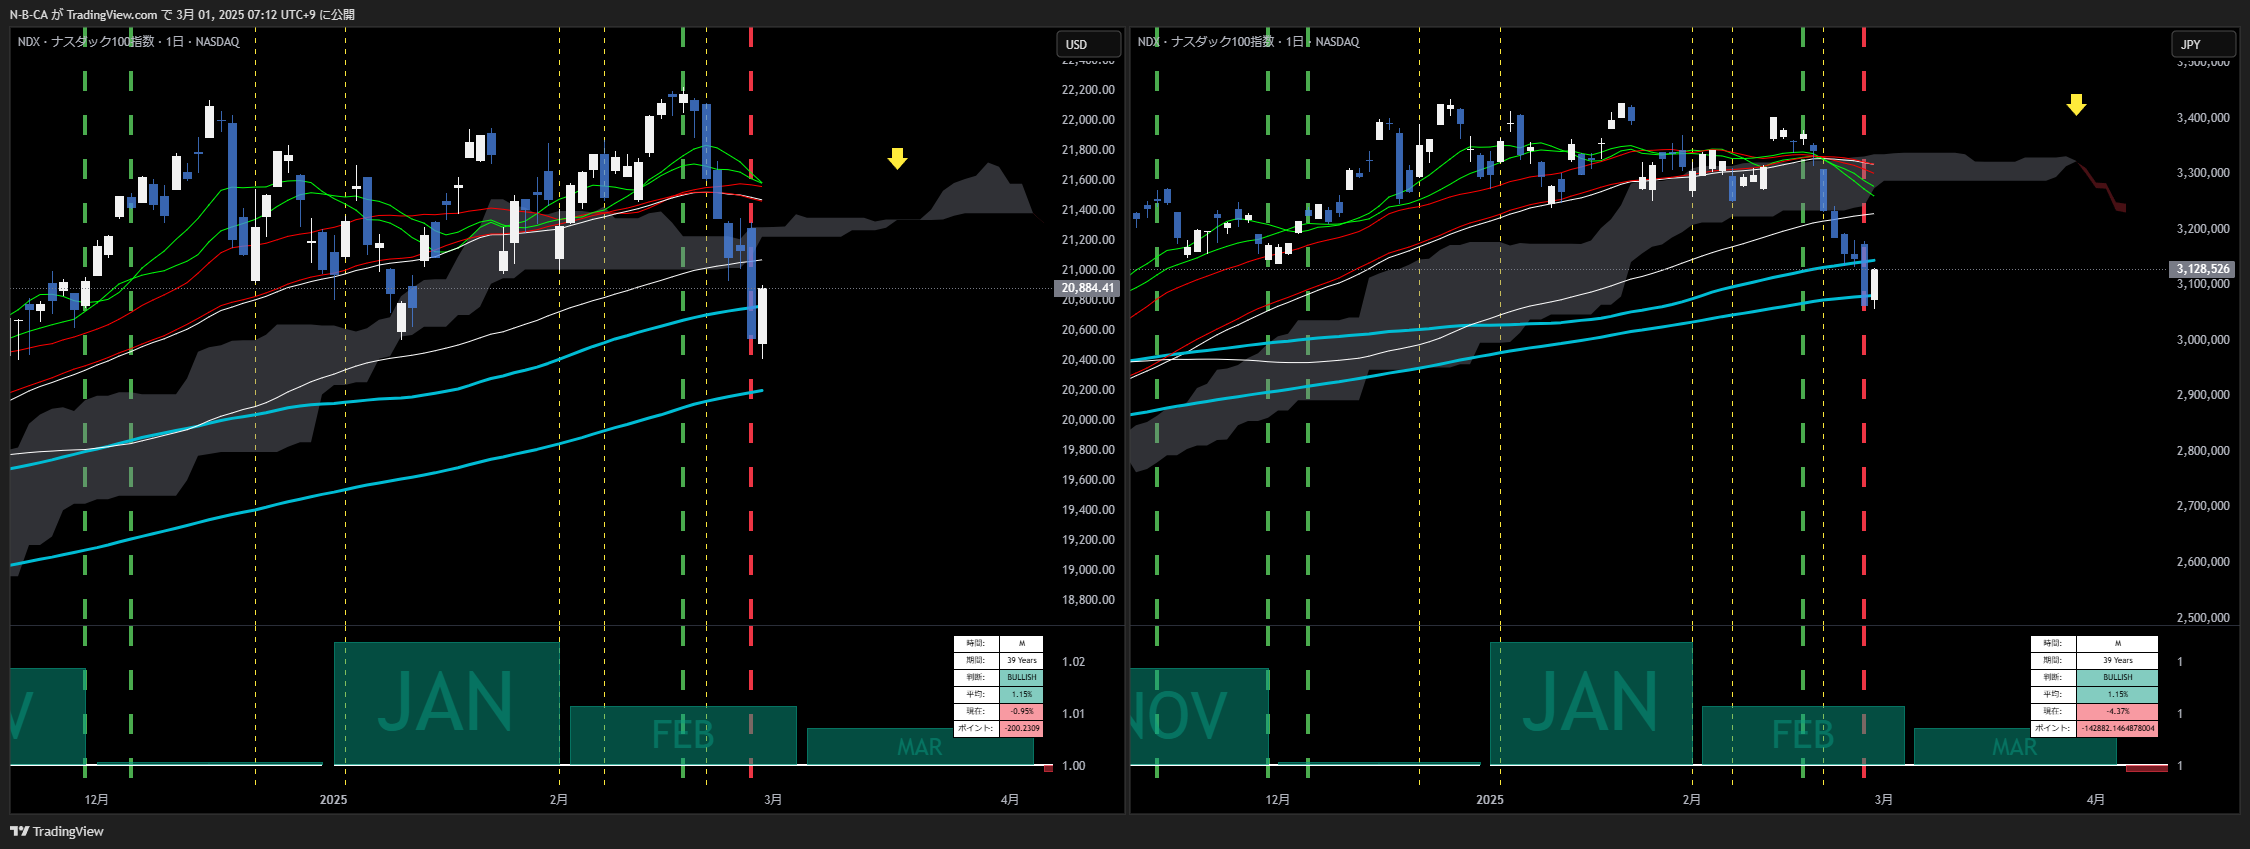Click the 3,000,000 price axis label
The width and height of the screenshot is (2250, 849).
[x=2203, y=340]
